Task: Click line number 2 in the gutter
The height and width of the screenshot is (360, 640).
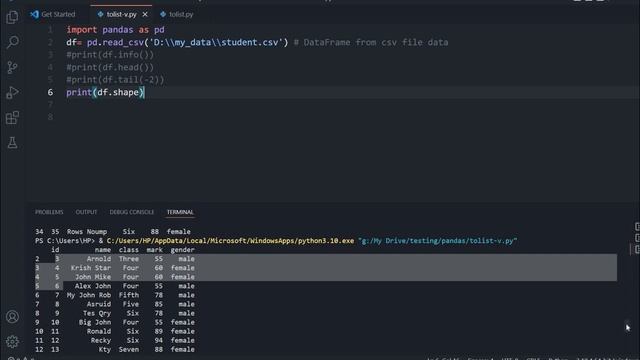Action: click(50, 42)
